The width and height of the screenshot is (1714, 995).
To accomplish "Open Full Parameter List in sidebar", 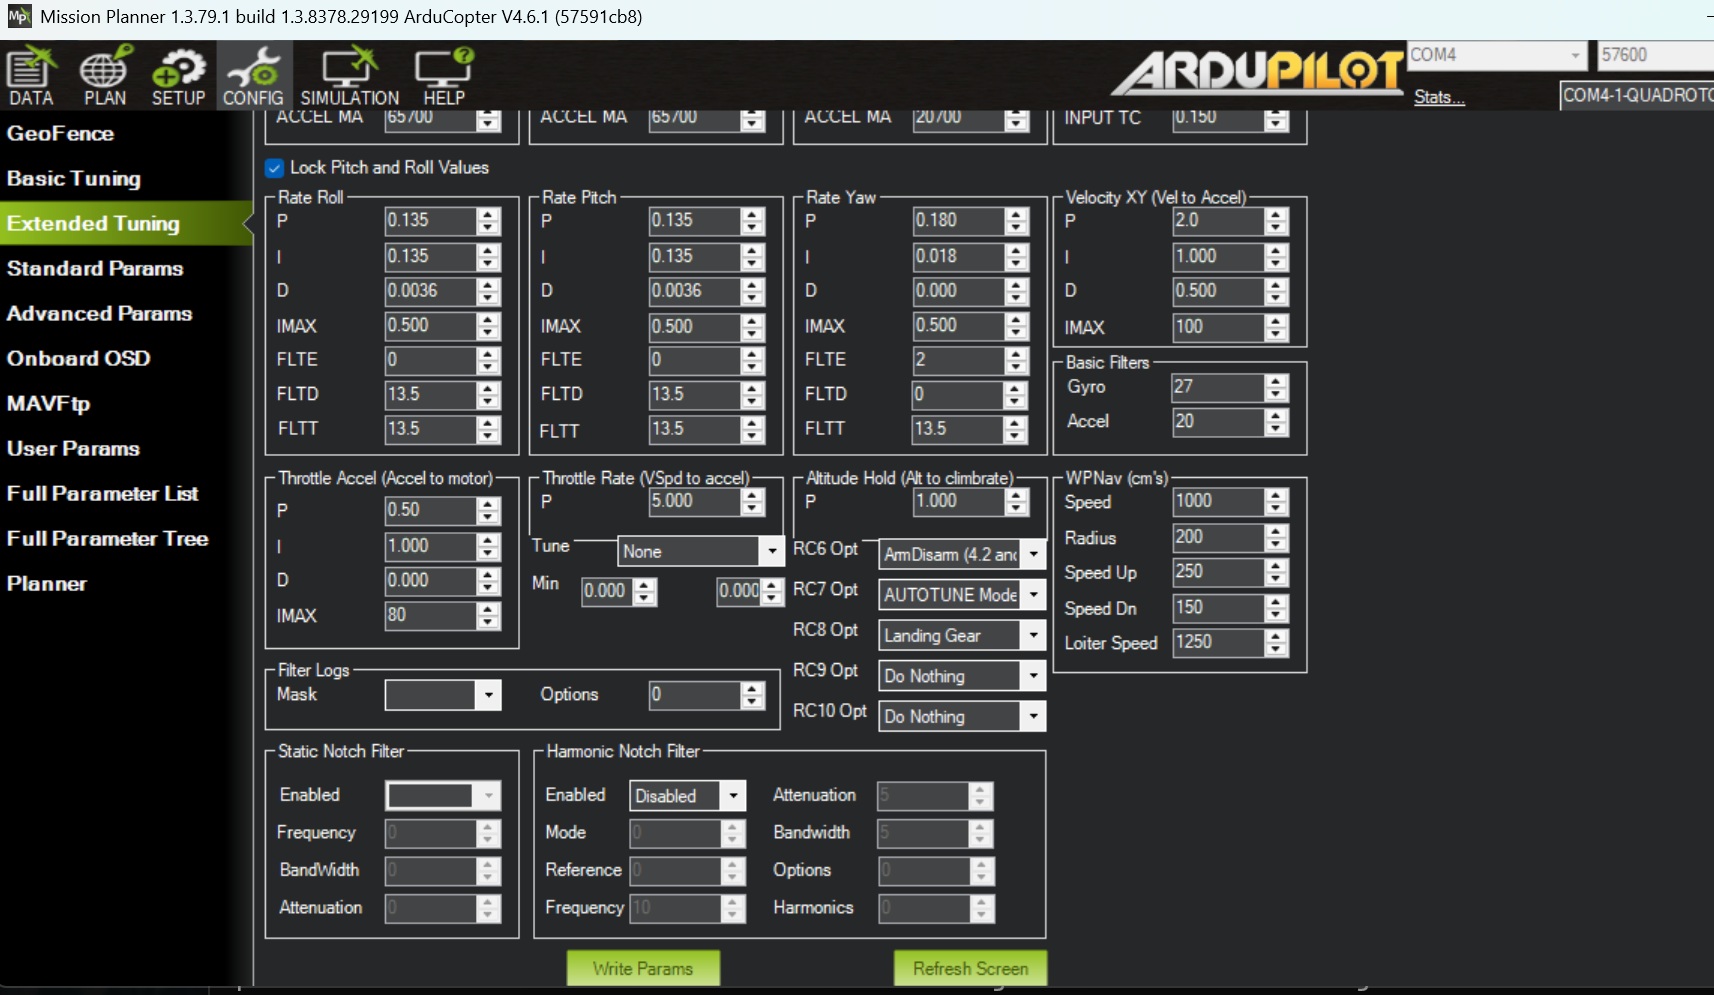I will (102, 493).
